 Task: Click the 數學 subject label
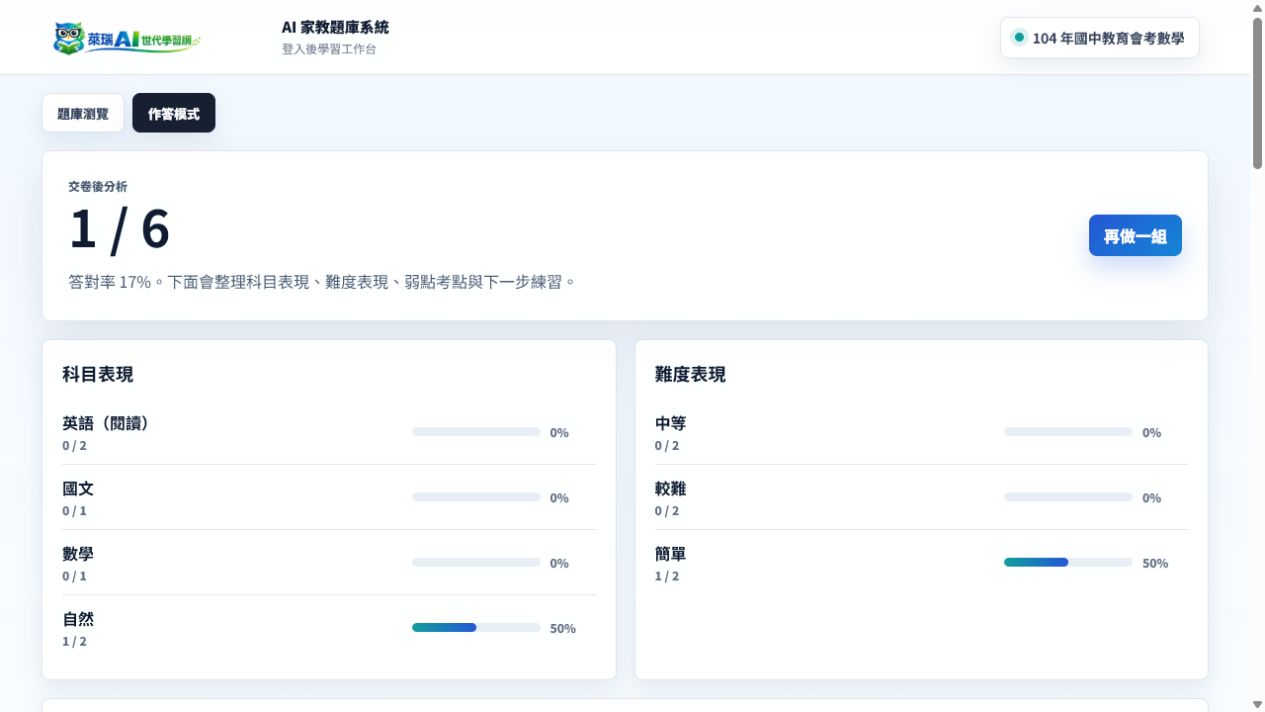click(78, 553)
